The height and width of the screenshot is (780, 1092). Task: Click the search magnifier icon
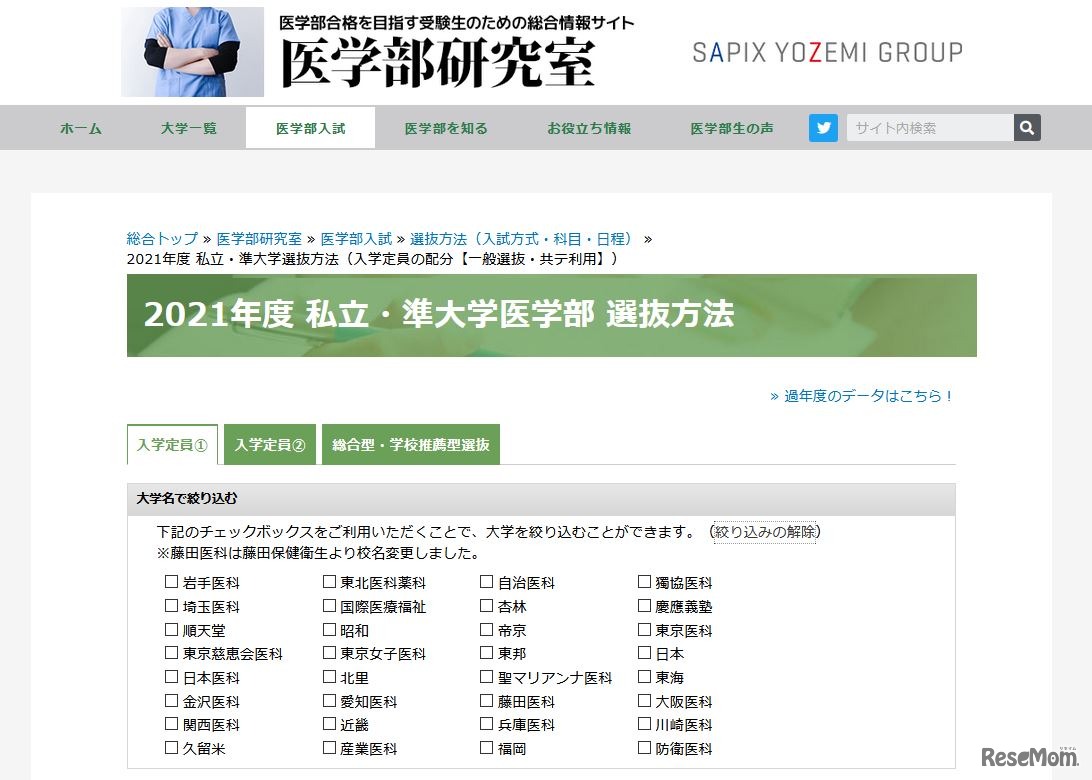pos(1026,127)
